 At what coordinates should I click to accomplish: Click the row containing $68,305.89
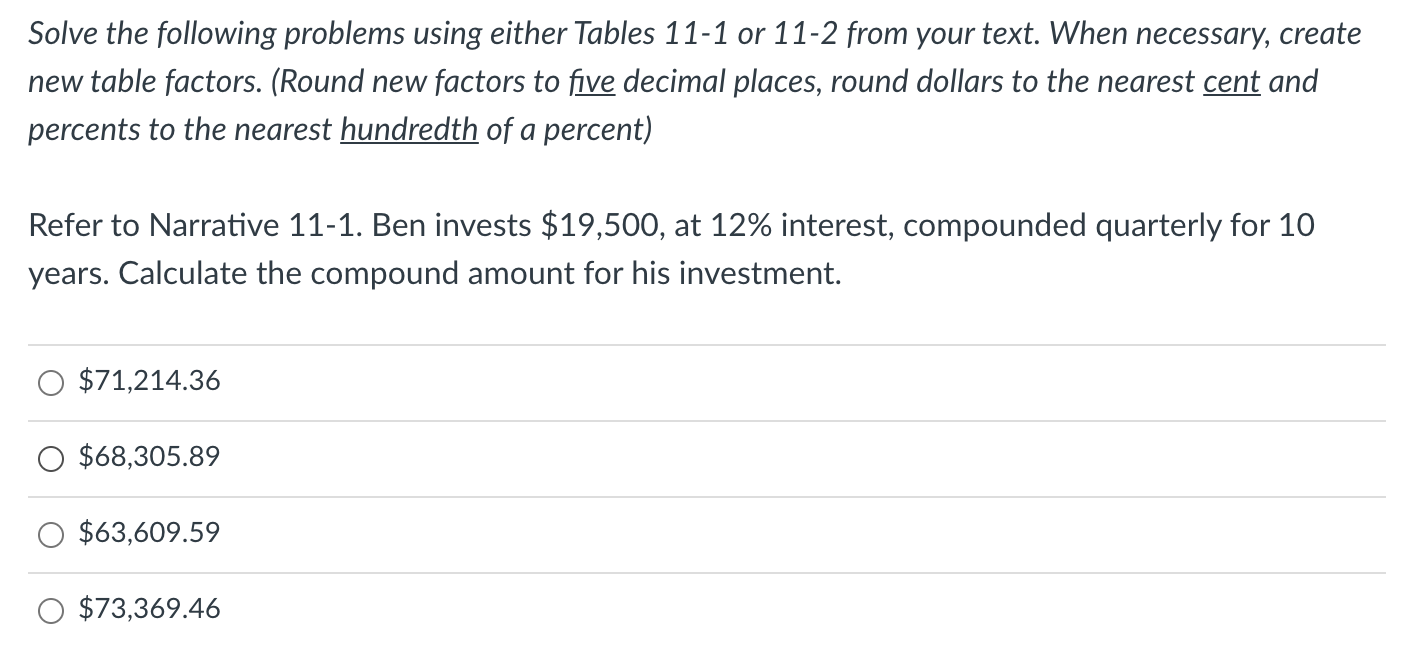[400, 457]
